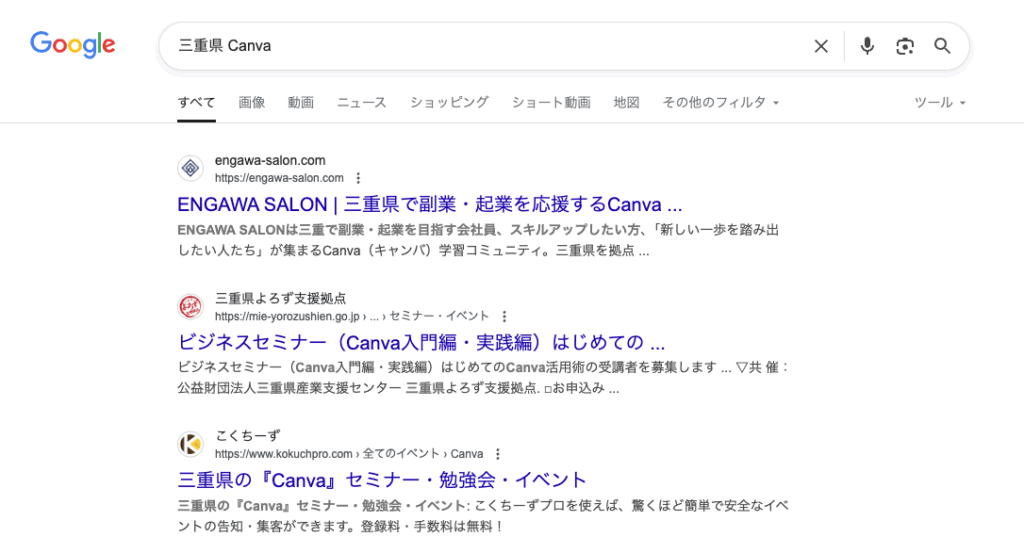Click the snippet mentioning 登録料・手数料は無料
The height and width of the screenshot is (553, 1024).
(483, 516)
